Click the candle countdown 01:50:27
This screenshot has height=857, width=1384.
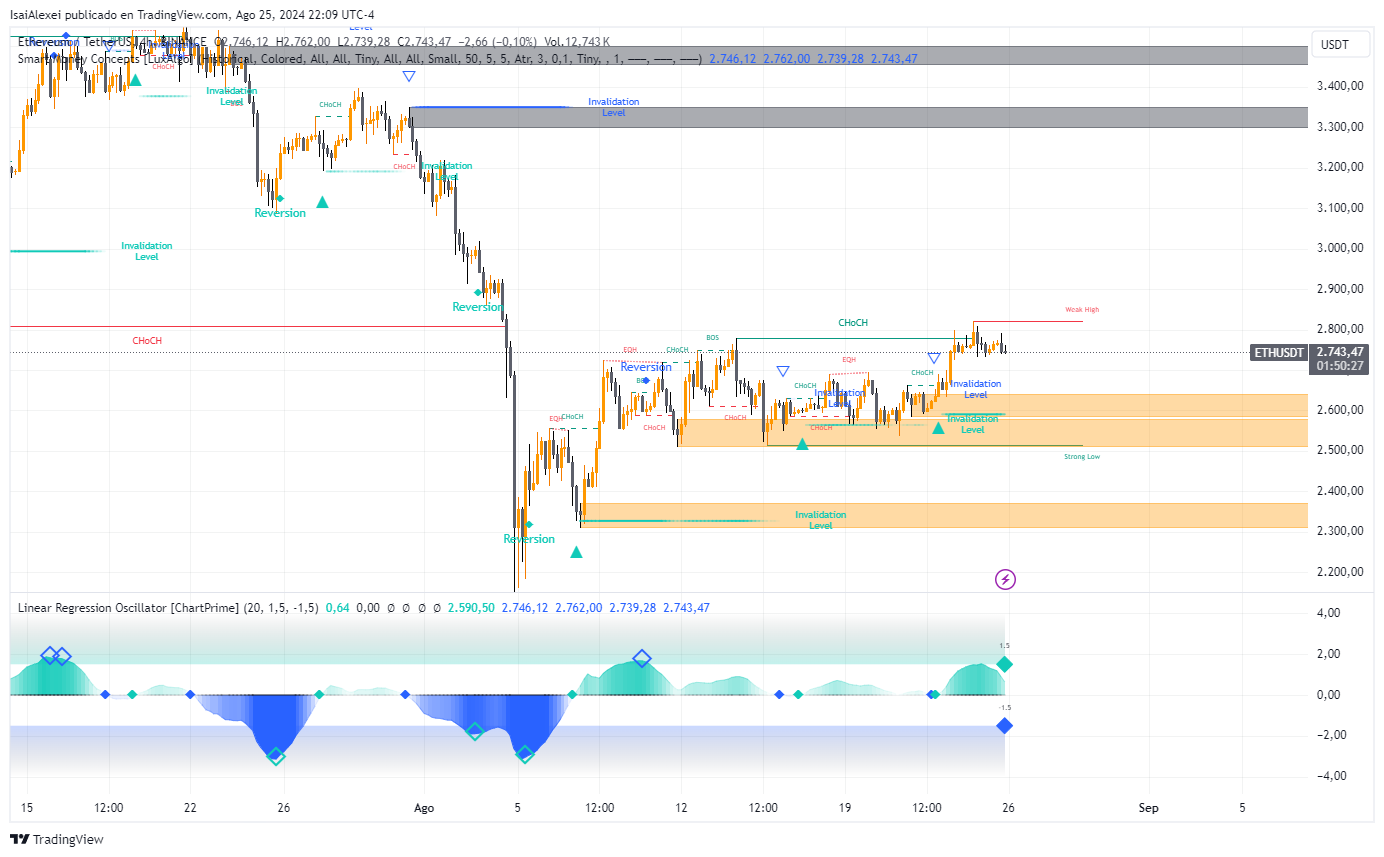[x=1340, y=366]
